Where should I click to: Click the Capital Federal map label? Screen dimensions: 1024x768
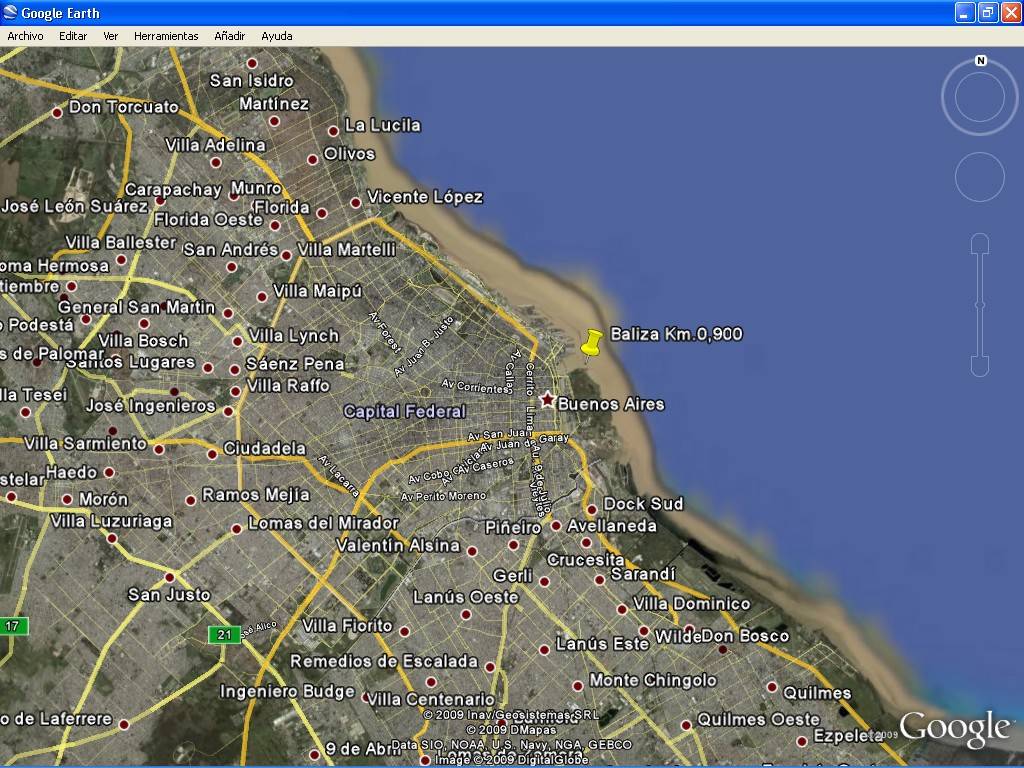(404, 411)
